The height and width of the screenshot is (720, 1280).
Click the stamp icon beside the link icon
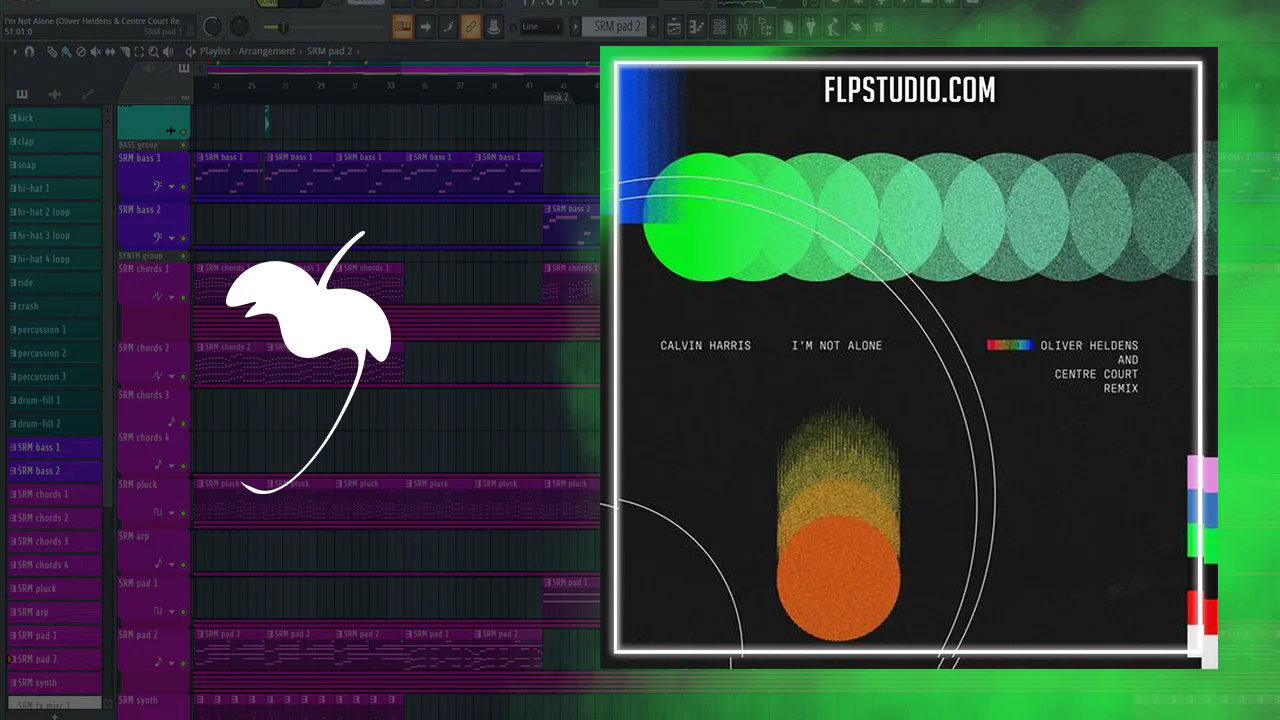pyautogui.click(x=494, y=27)
